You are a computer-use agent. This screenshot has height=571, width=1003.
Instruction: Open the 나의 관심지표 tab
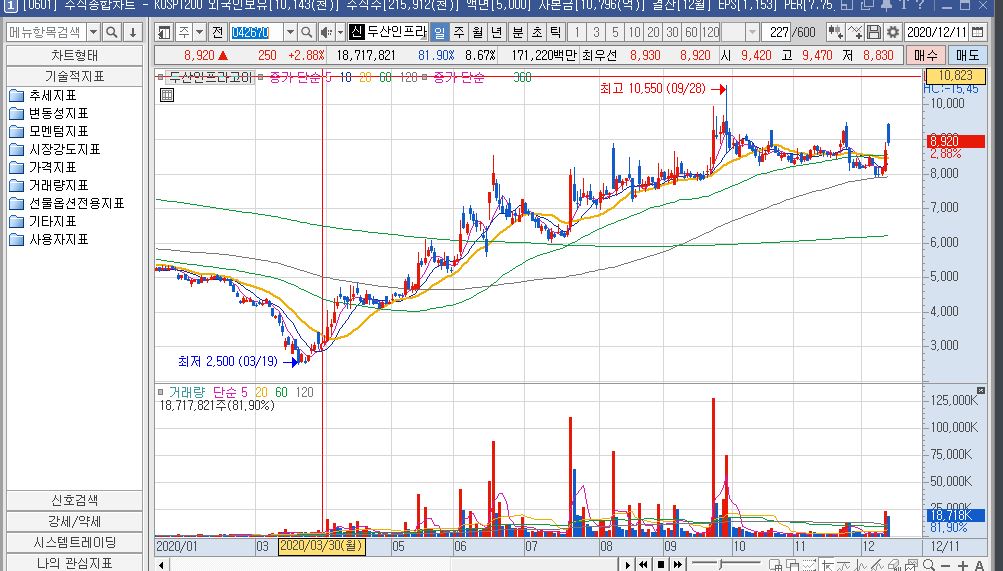coord(74,563)
